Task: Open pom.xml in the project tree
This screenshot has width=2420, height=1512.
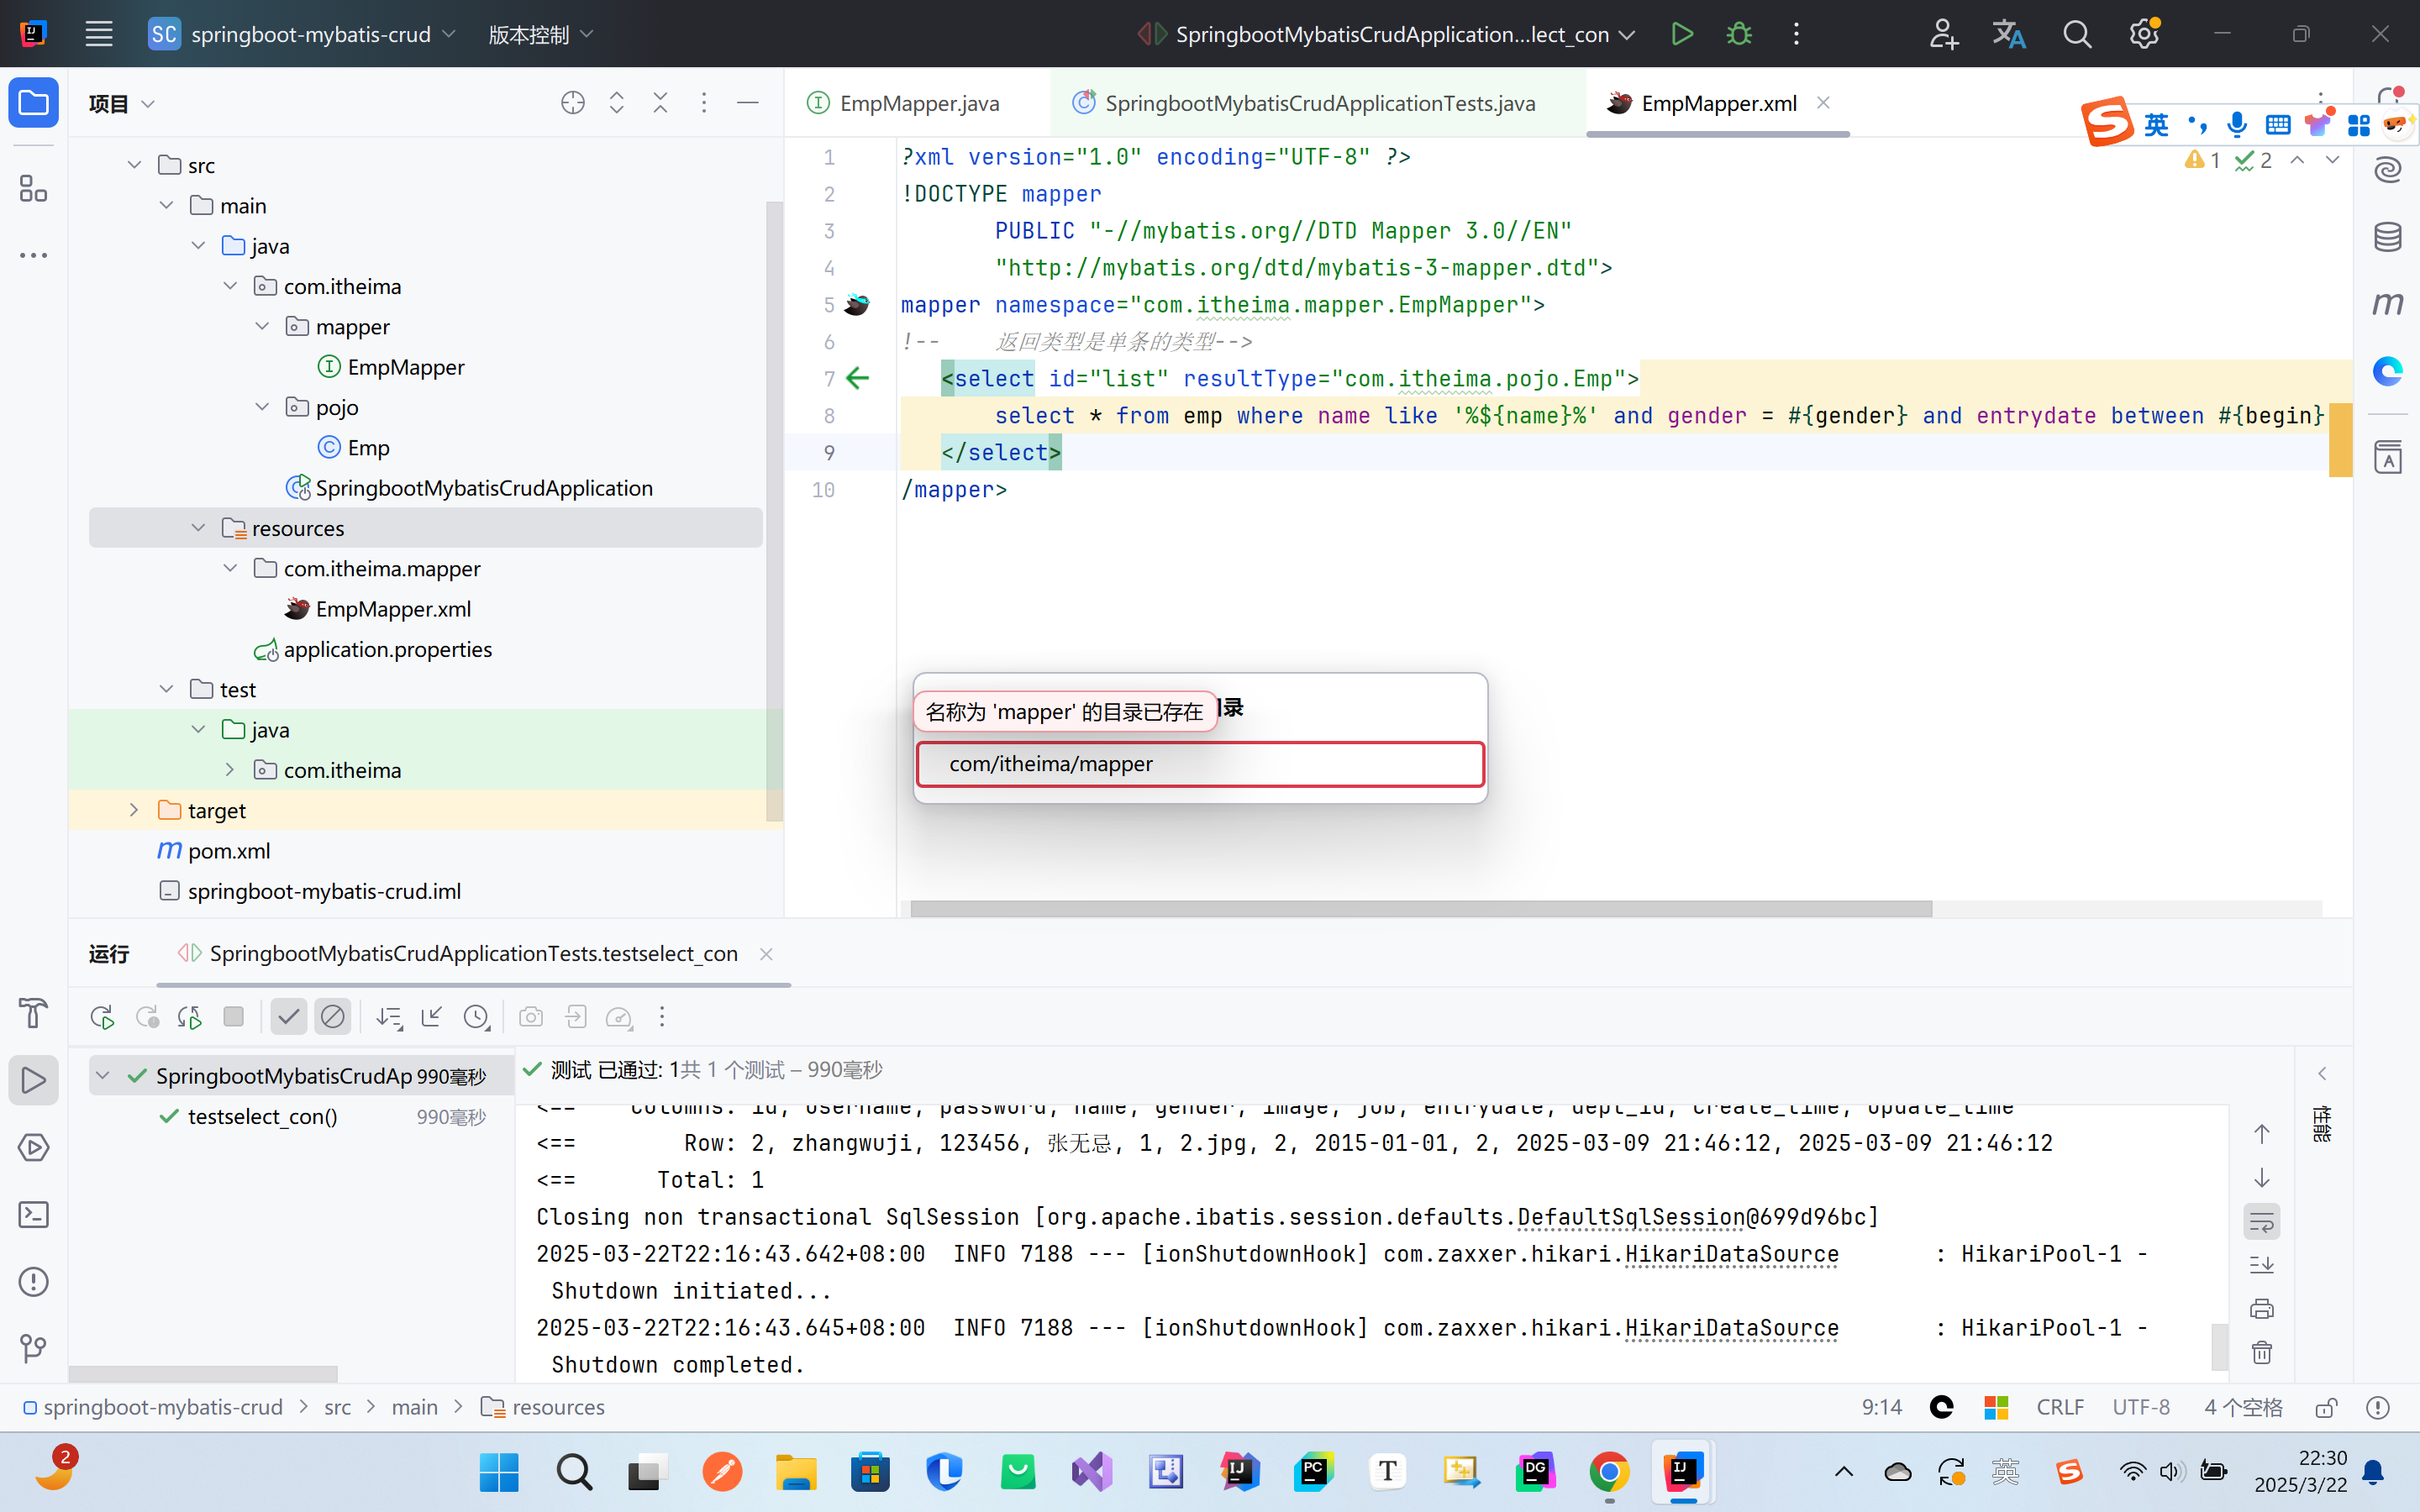Action: [229, 851]
